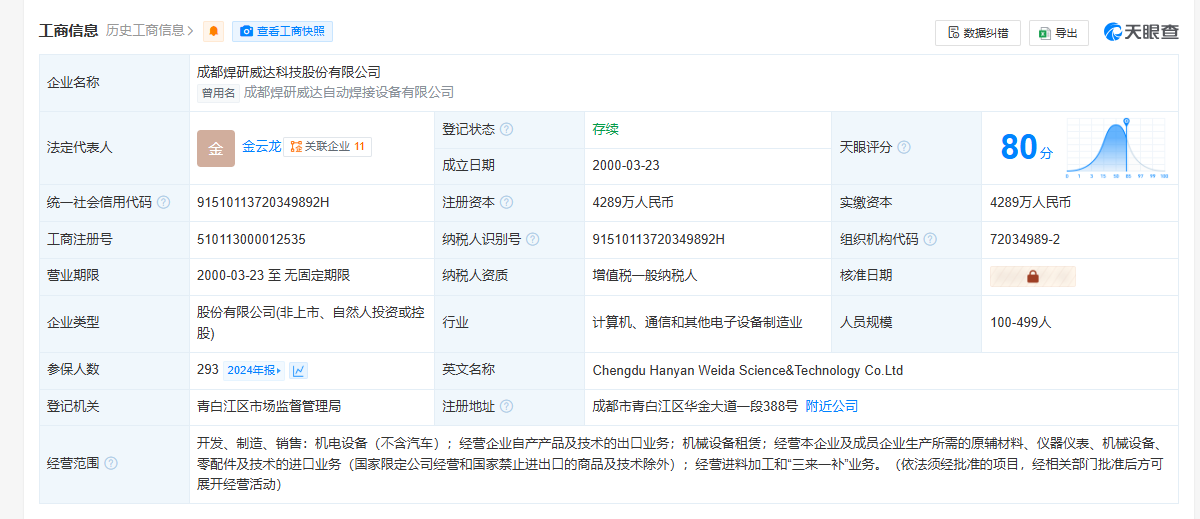Click help icon next to 纳税人识别号
This screenshot has width=1200, height=519.
click(533, 240)
